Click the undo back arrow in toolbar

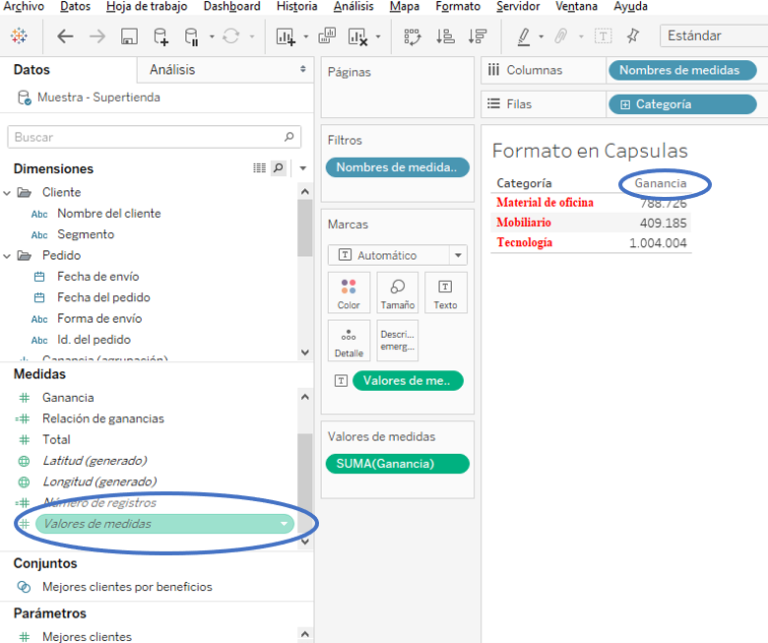tap(65, 37)
